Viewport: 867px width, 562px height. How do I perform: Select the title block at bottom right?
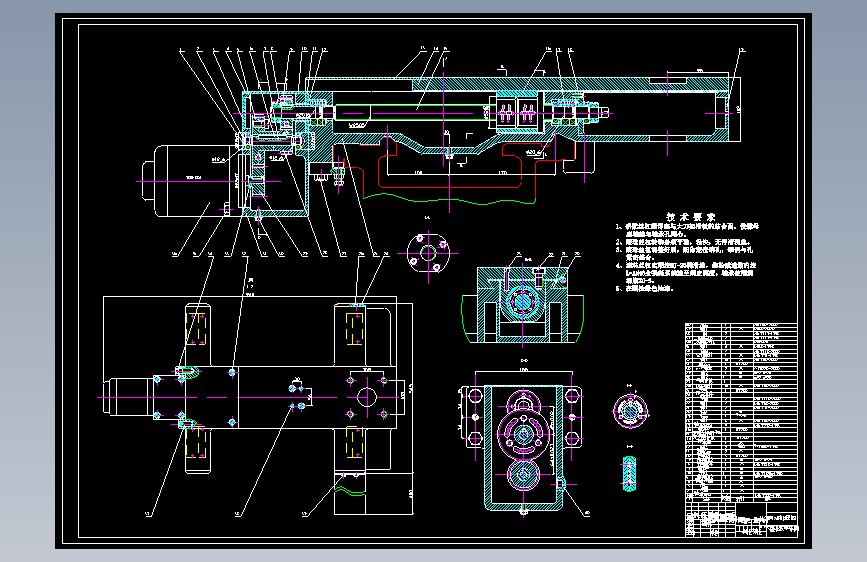741,518
